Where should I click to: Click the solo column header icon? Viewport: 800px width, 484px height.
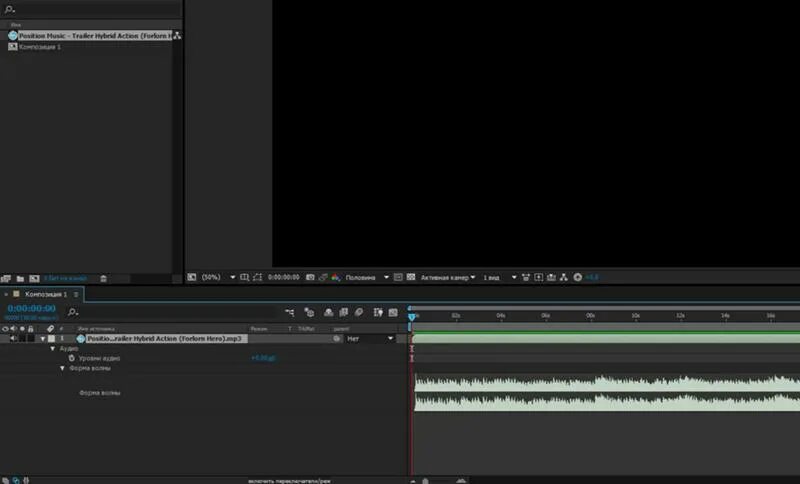pos(22,329)
